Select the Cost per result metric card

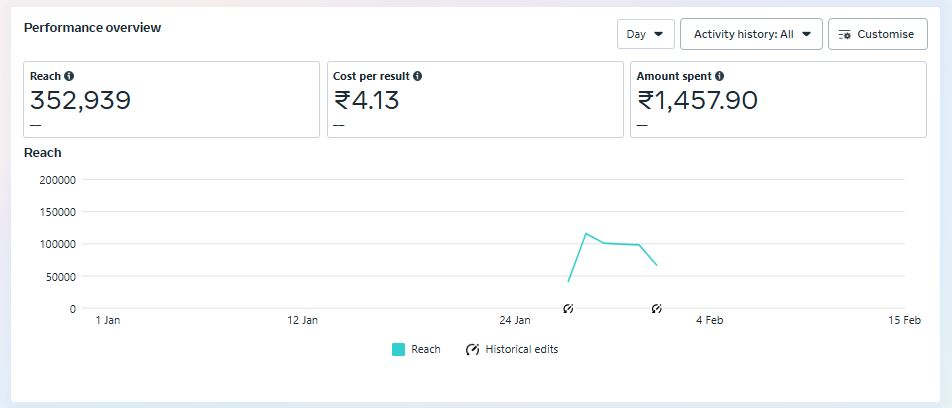[x=475, y=99]
